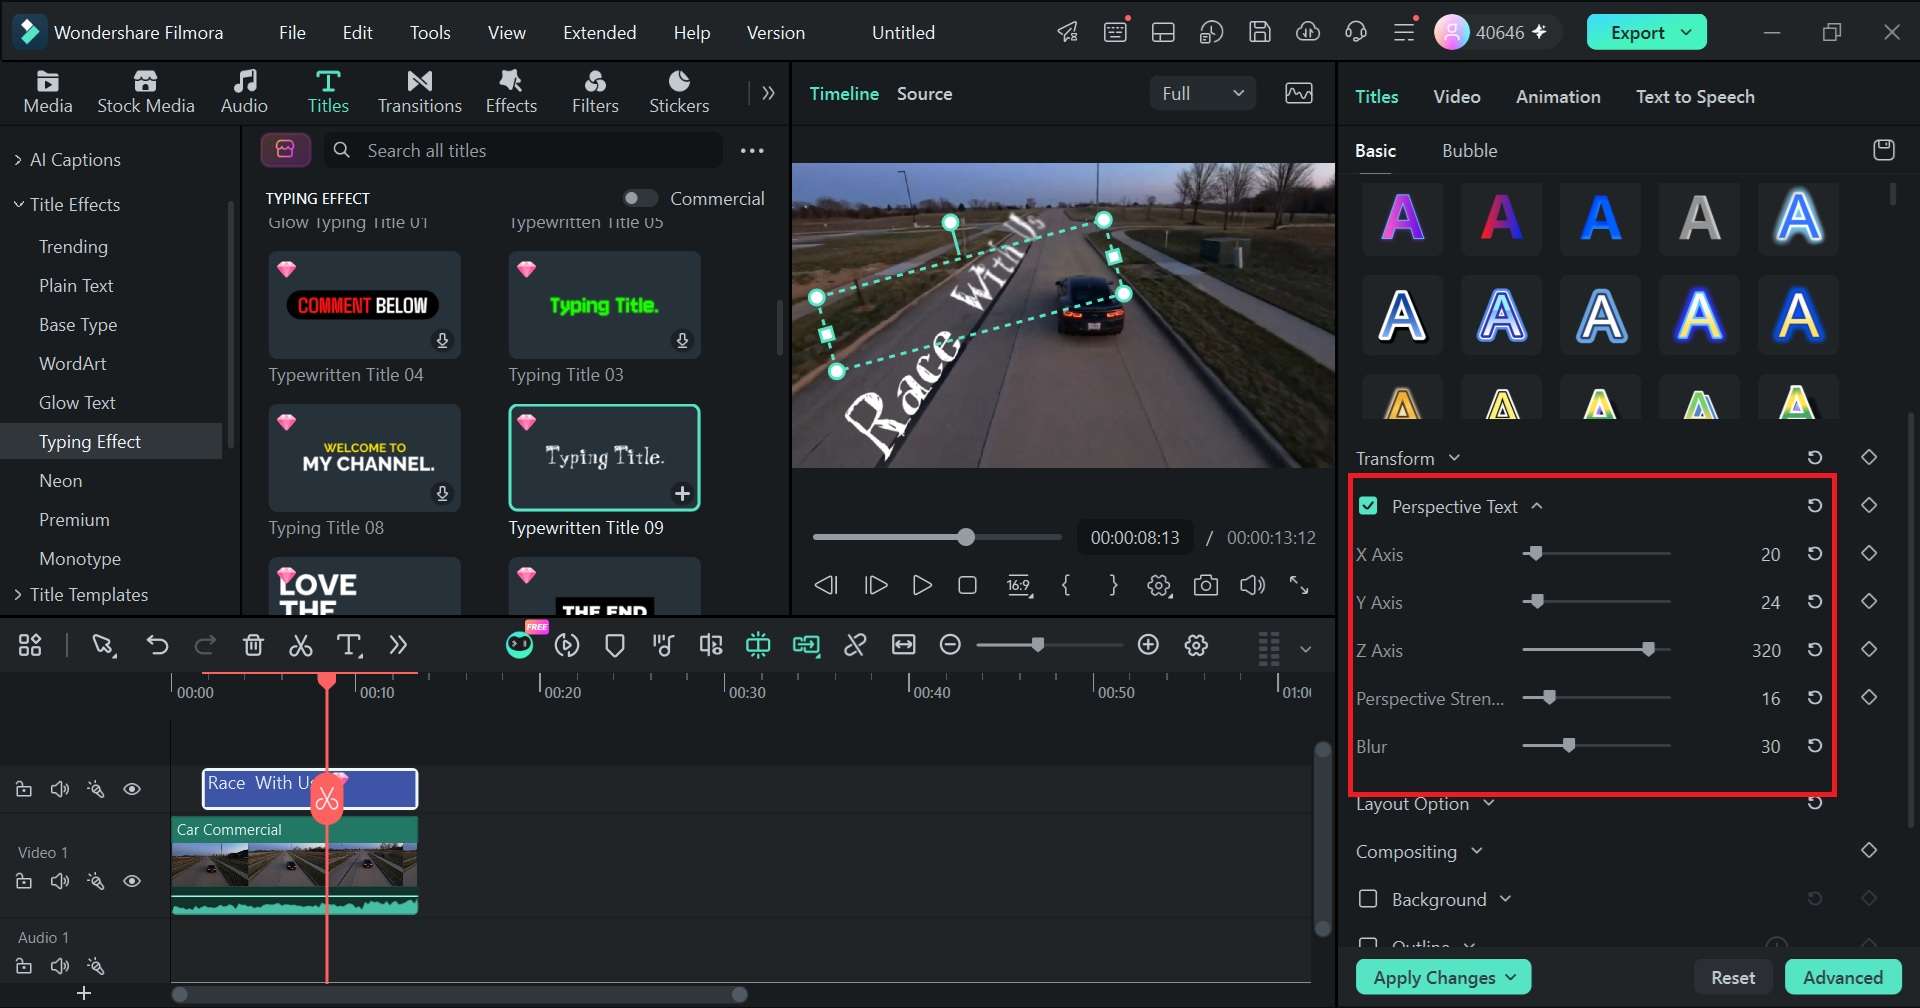Add keyframe for X Axis
Image resolution: width=1920 pixels, height=1008 pixels.
(1869, 554)
